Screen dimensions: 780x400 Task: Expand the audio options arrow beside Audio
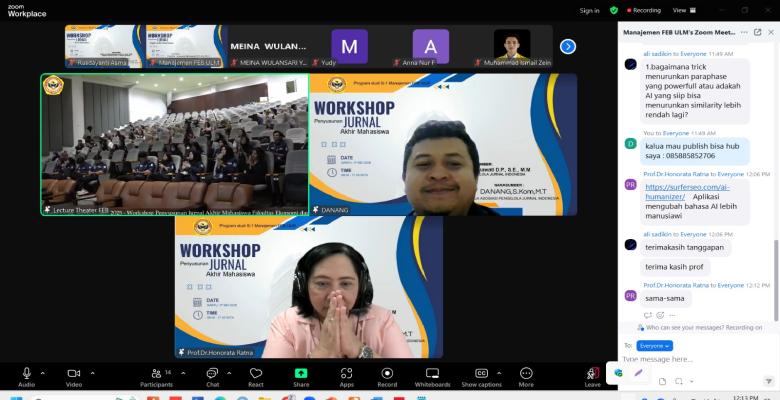coord(46,372)
